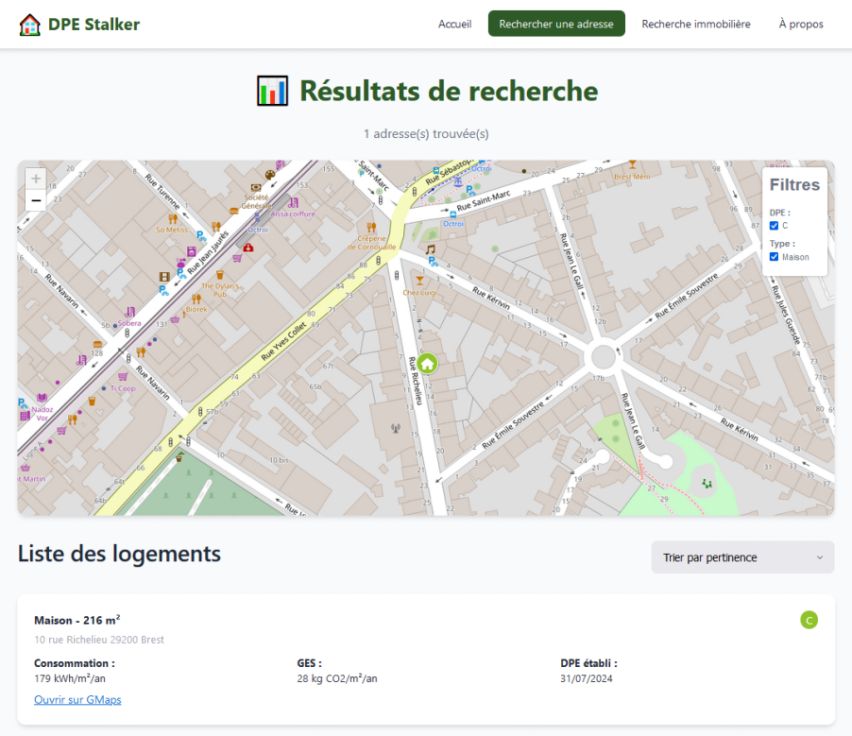The height and width of the screenshot is (736, 852).
Task: Zoom in on the map
Action: click(36, 178)
